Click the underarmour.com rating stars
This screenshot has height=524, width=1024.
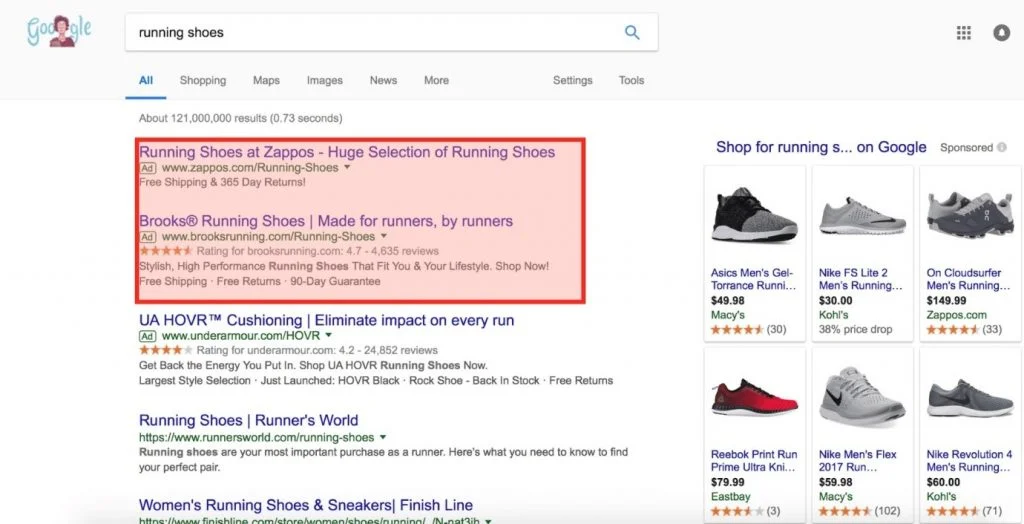point(166,350)
